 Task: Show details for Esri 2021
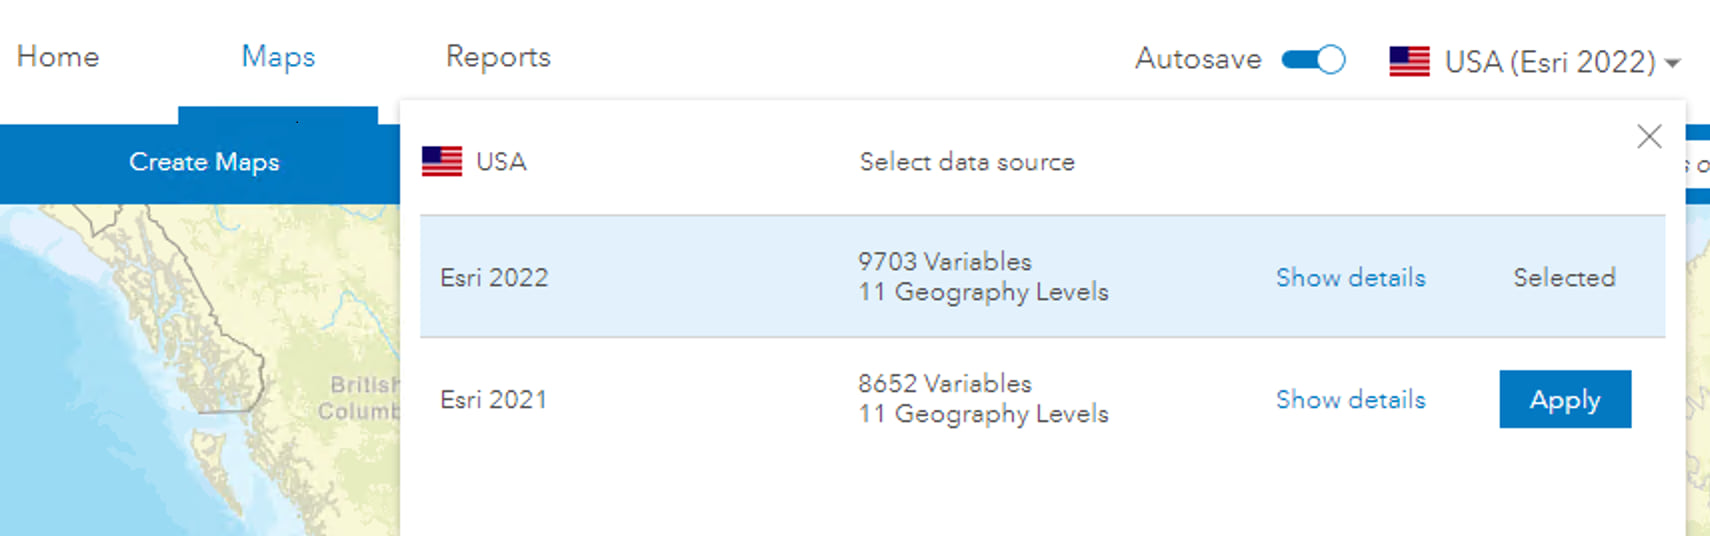pos(1350,399)
